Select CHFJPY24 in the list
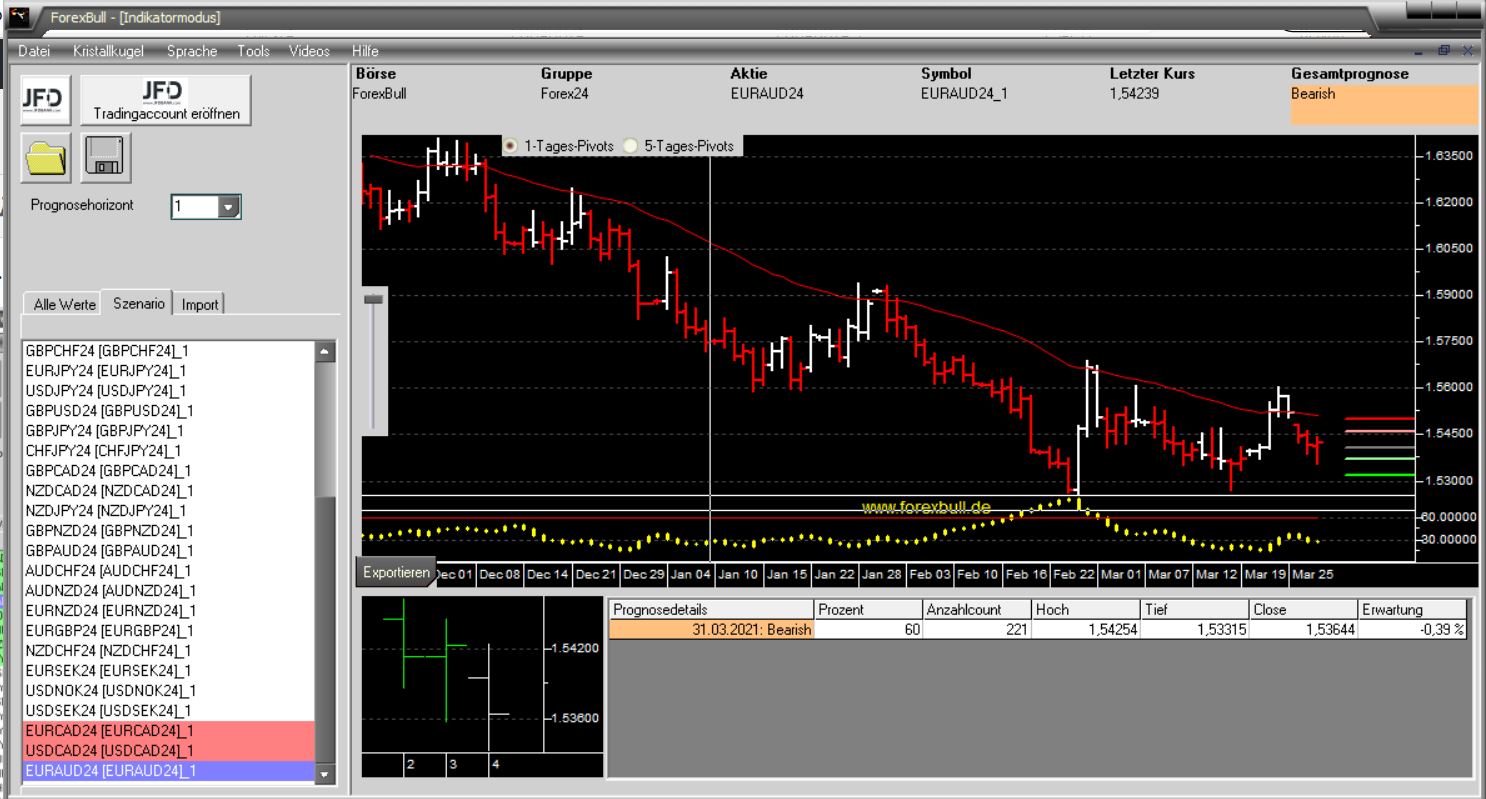 (167, 451)
